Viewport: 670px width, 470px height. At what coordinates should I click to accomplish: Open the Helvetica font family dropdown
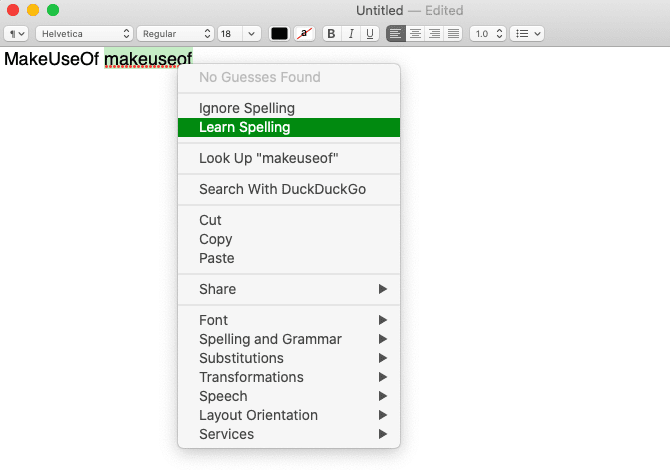coord(84,34)
